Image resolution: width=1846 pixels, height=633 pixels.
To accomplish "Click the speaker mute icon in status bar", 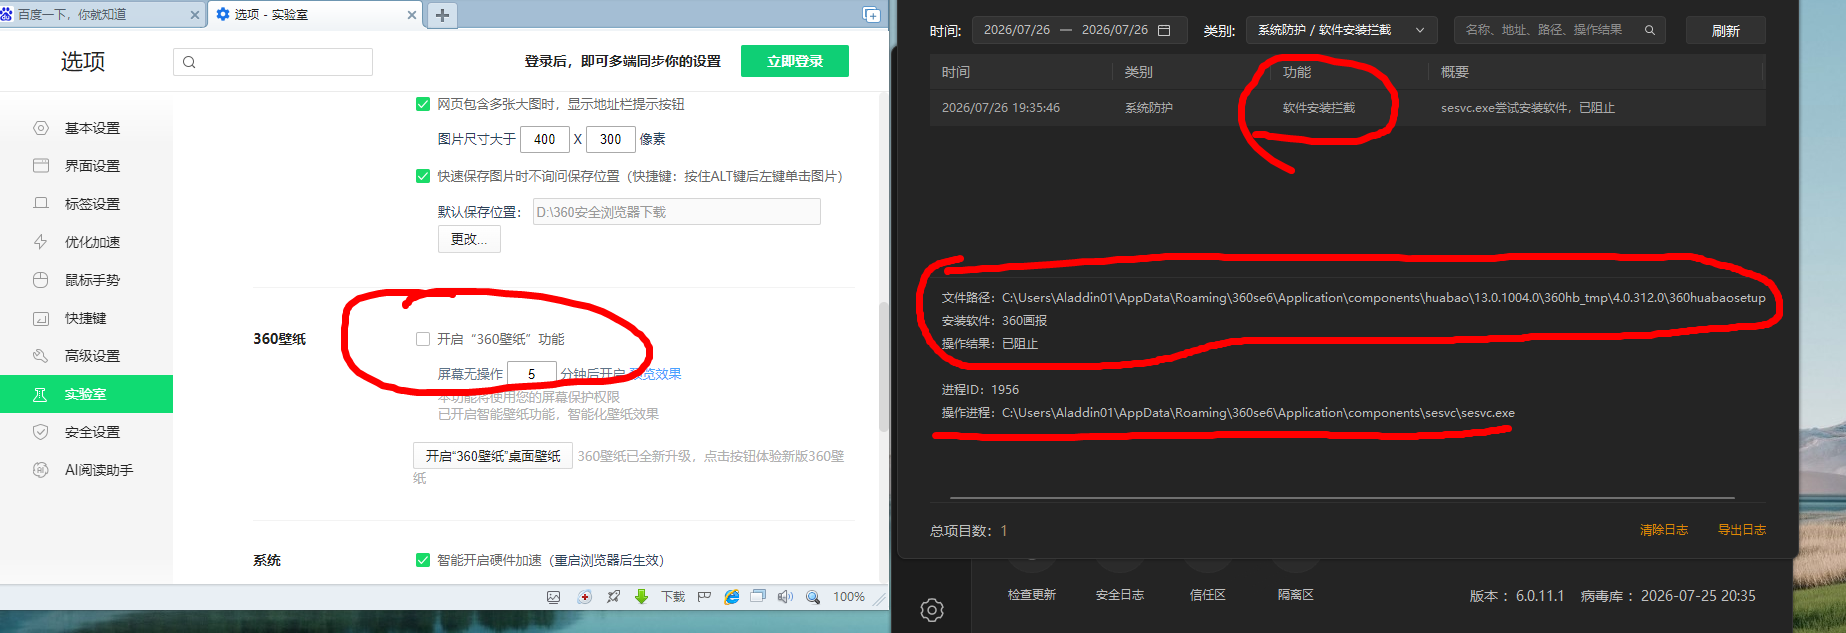I will [785, 597].
